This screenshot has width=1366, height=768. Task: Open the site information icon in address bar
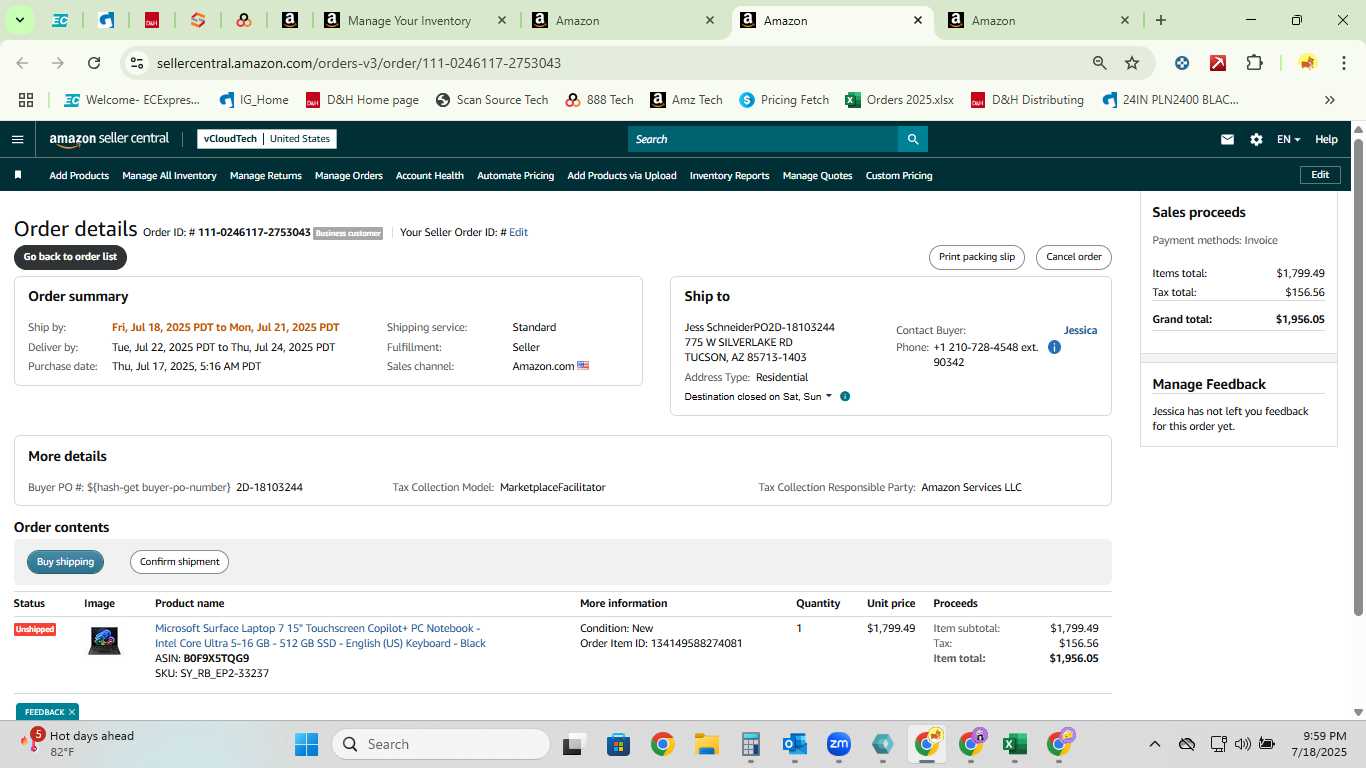[x=138, y=63]
